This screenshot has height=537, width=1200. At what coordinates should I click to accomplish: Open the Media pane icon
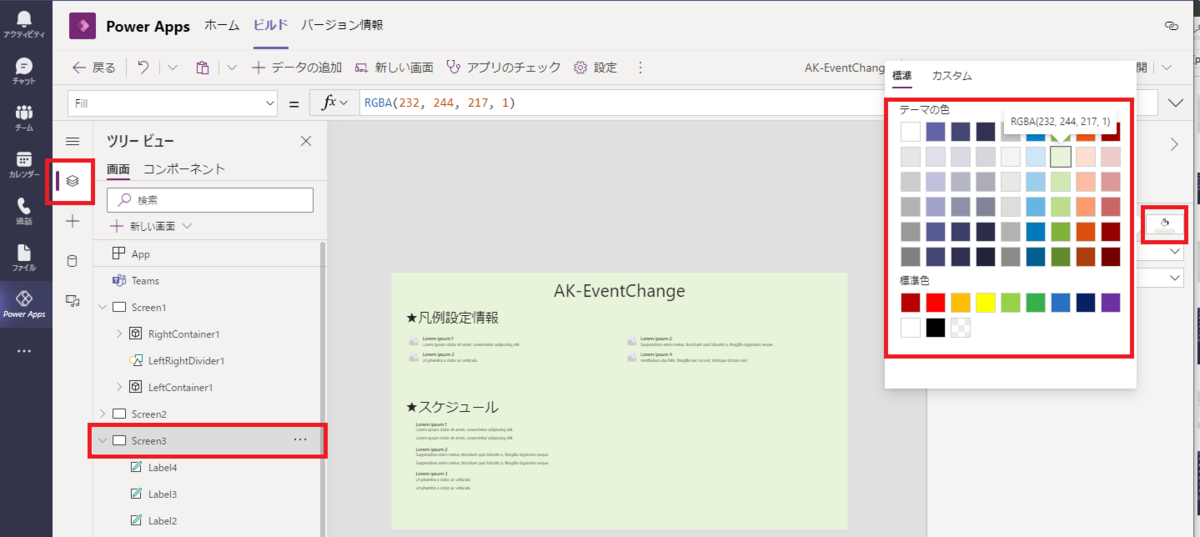coord(72,300)
